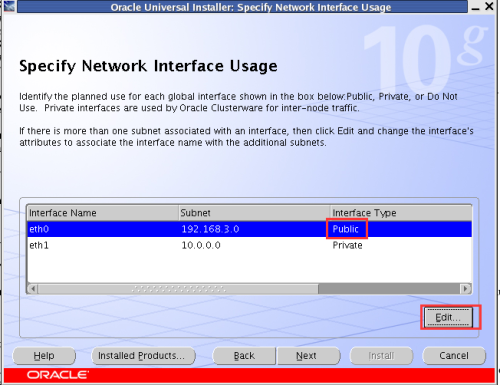Select the eth1 interface row

pyautogui.click(x=249, y=245)
